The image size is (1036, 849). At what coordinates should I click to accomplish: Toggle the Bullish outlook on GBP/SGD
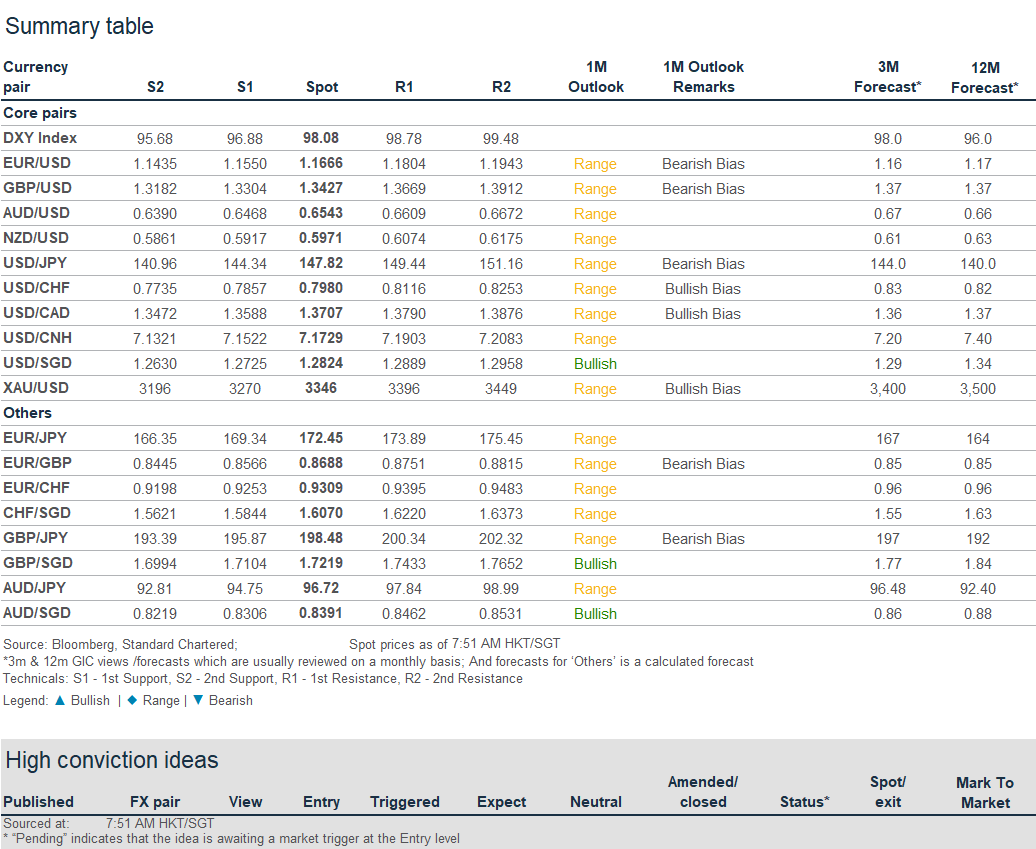tap(595, 563)
